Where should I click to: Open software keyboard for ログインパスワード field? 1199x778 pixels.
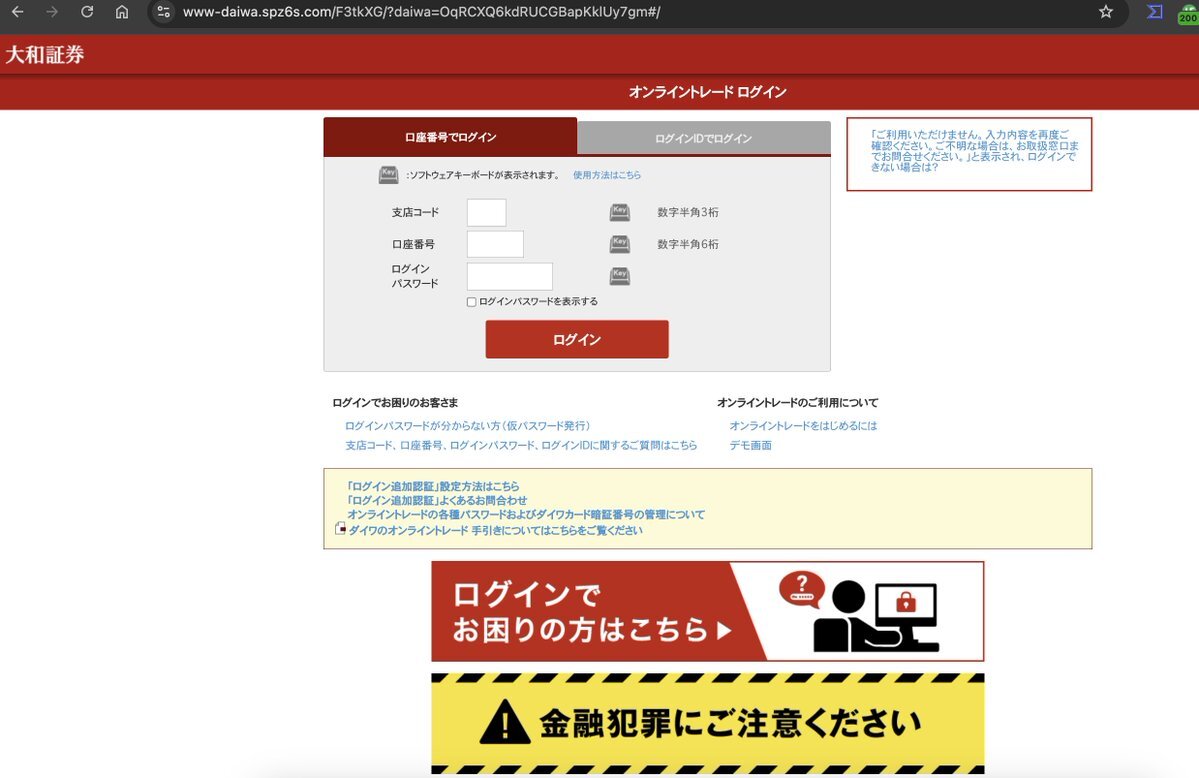[x=620, y=276]
